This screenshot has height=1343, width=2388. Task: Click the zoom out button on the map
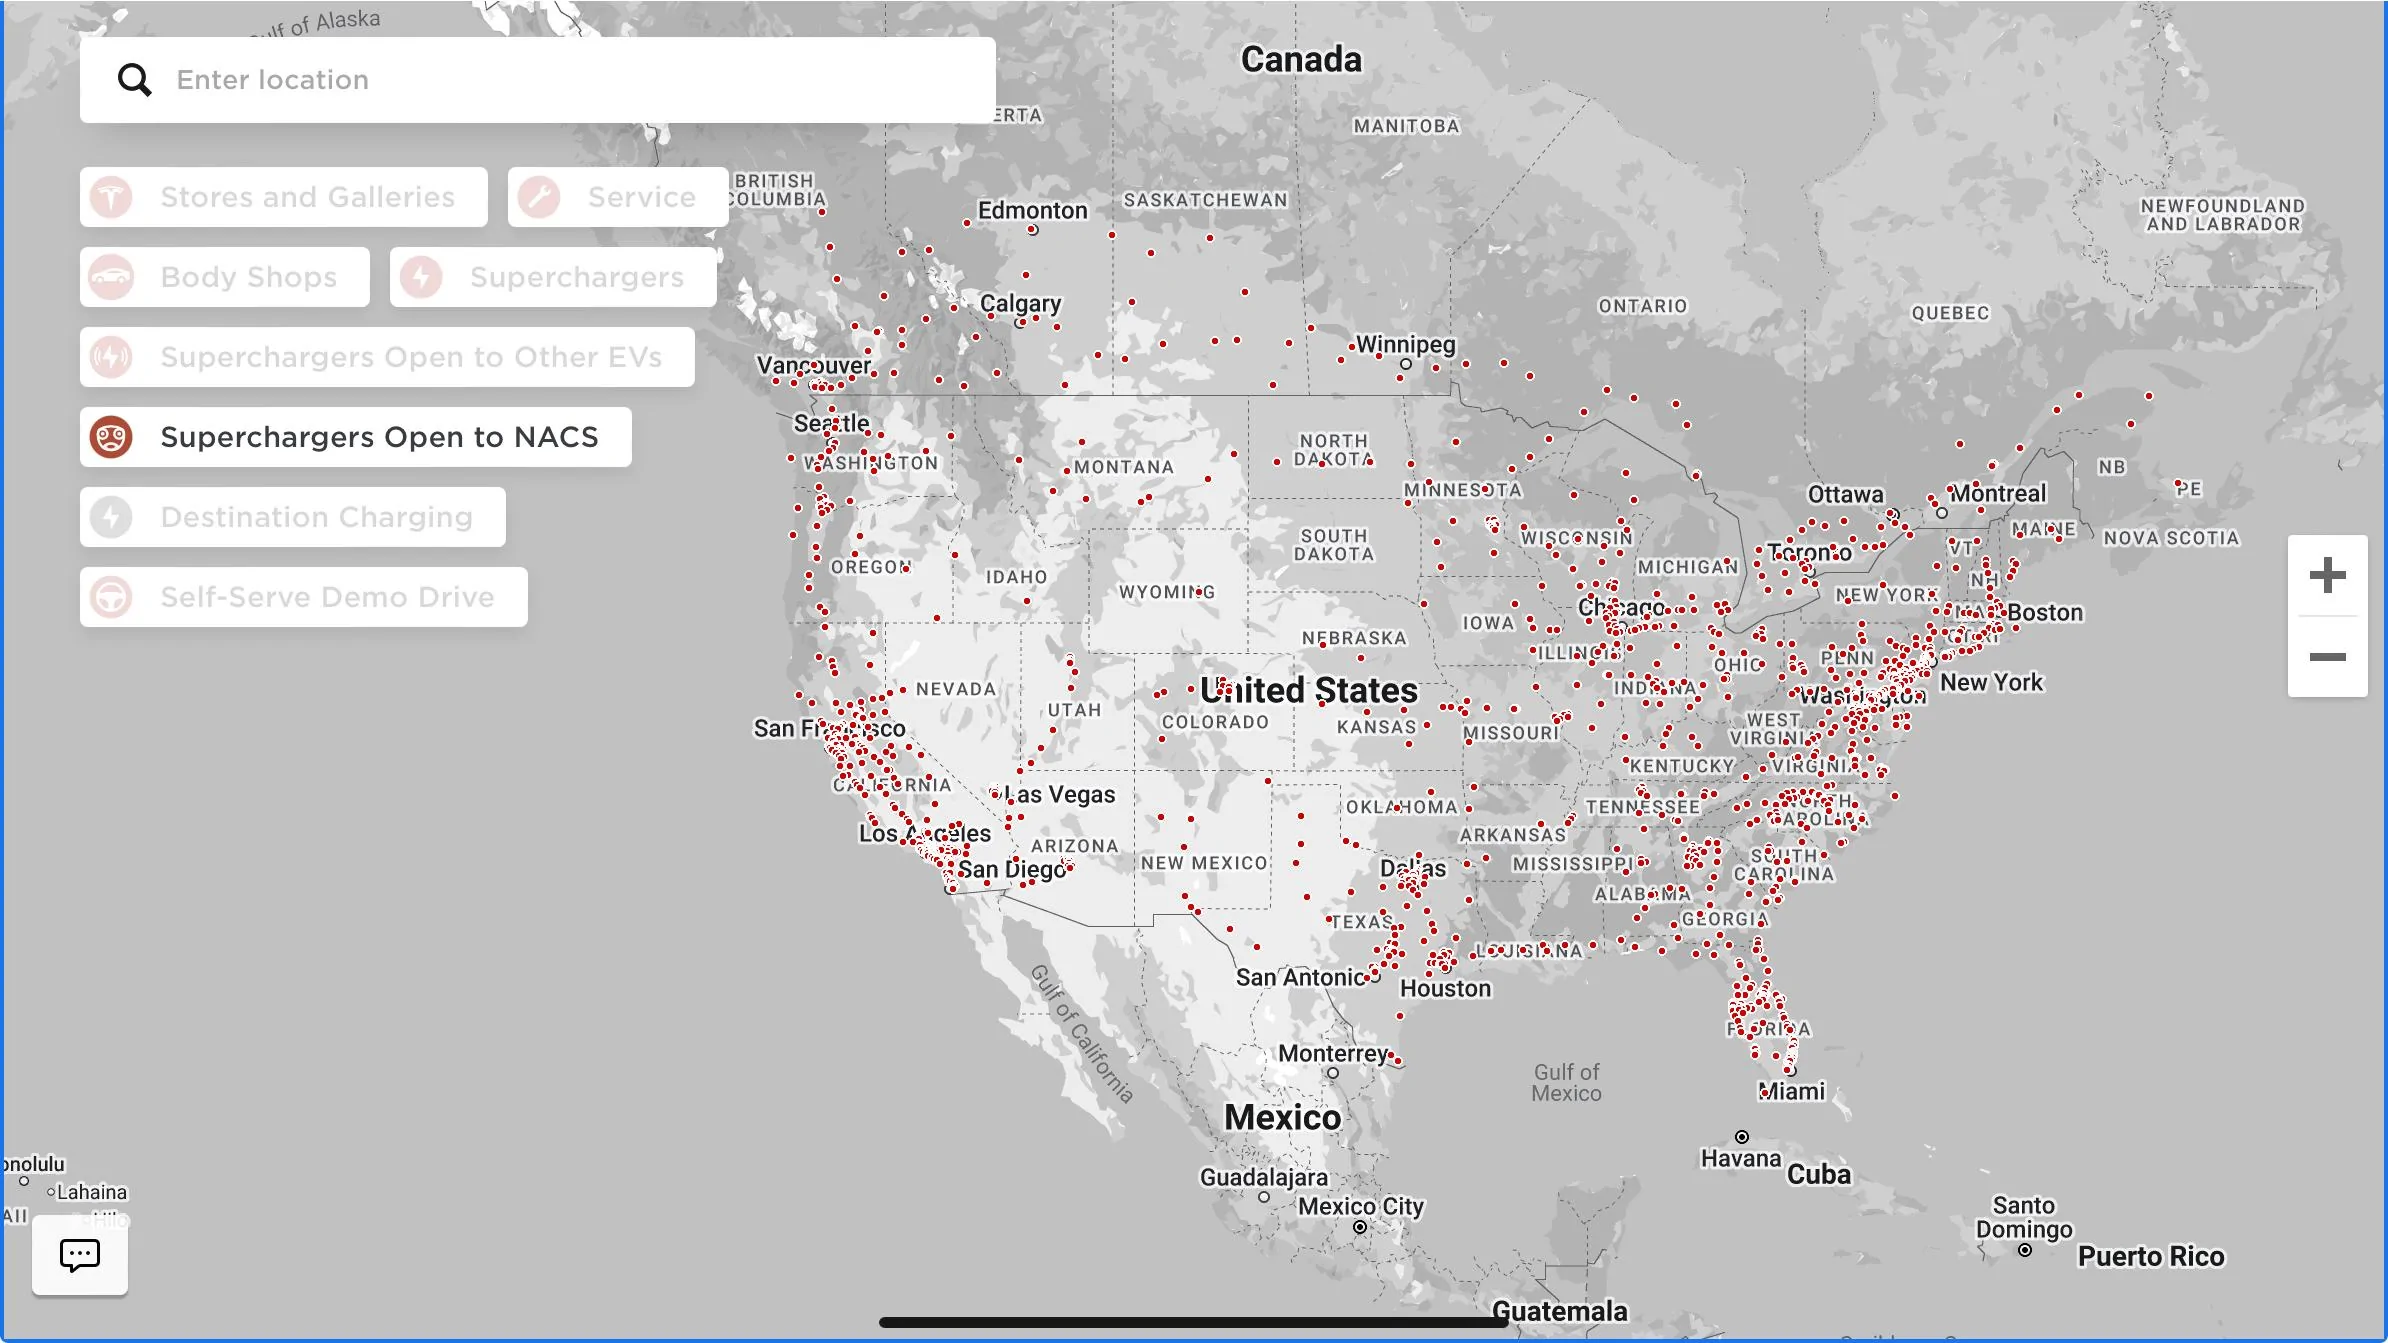tap(2327, 657)
